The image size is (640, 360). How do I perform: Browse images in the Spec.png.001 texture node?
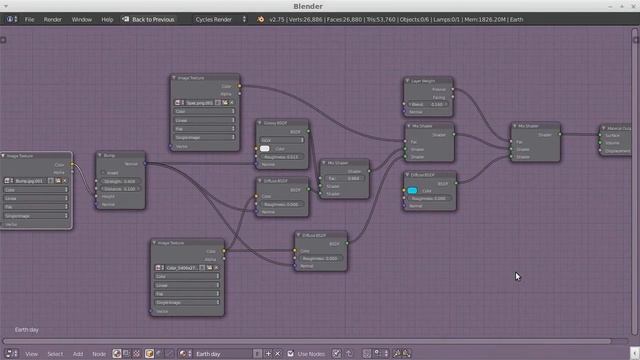pyautogui.click(x=179, y=102)
